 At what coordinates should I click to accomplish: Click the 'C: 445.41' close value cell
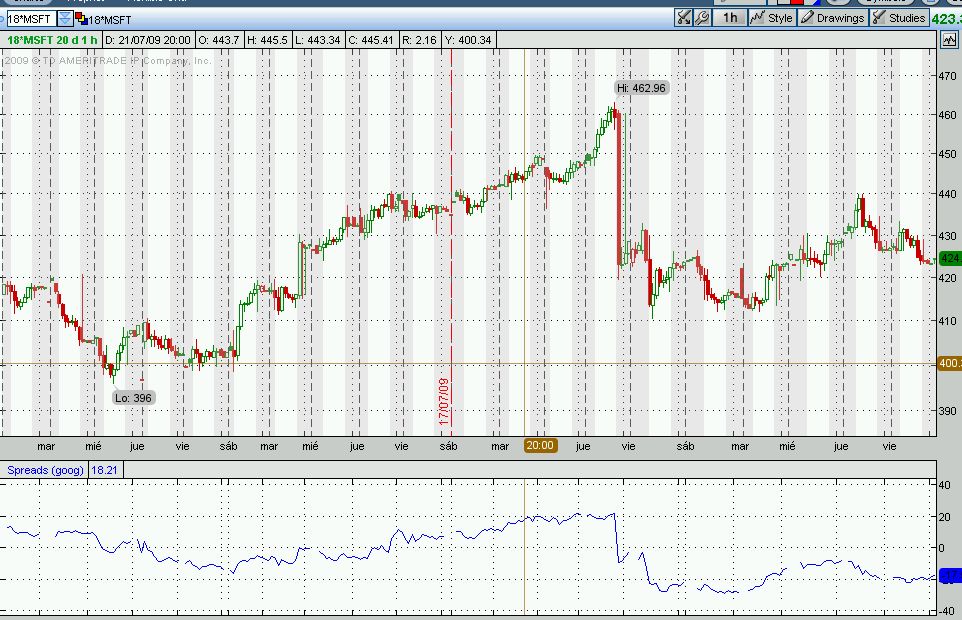point(371,40)
